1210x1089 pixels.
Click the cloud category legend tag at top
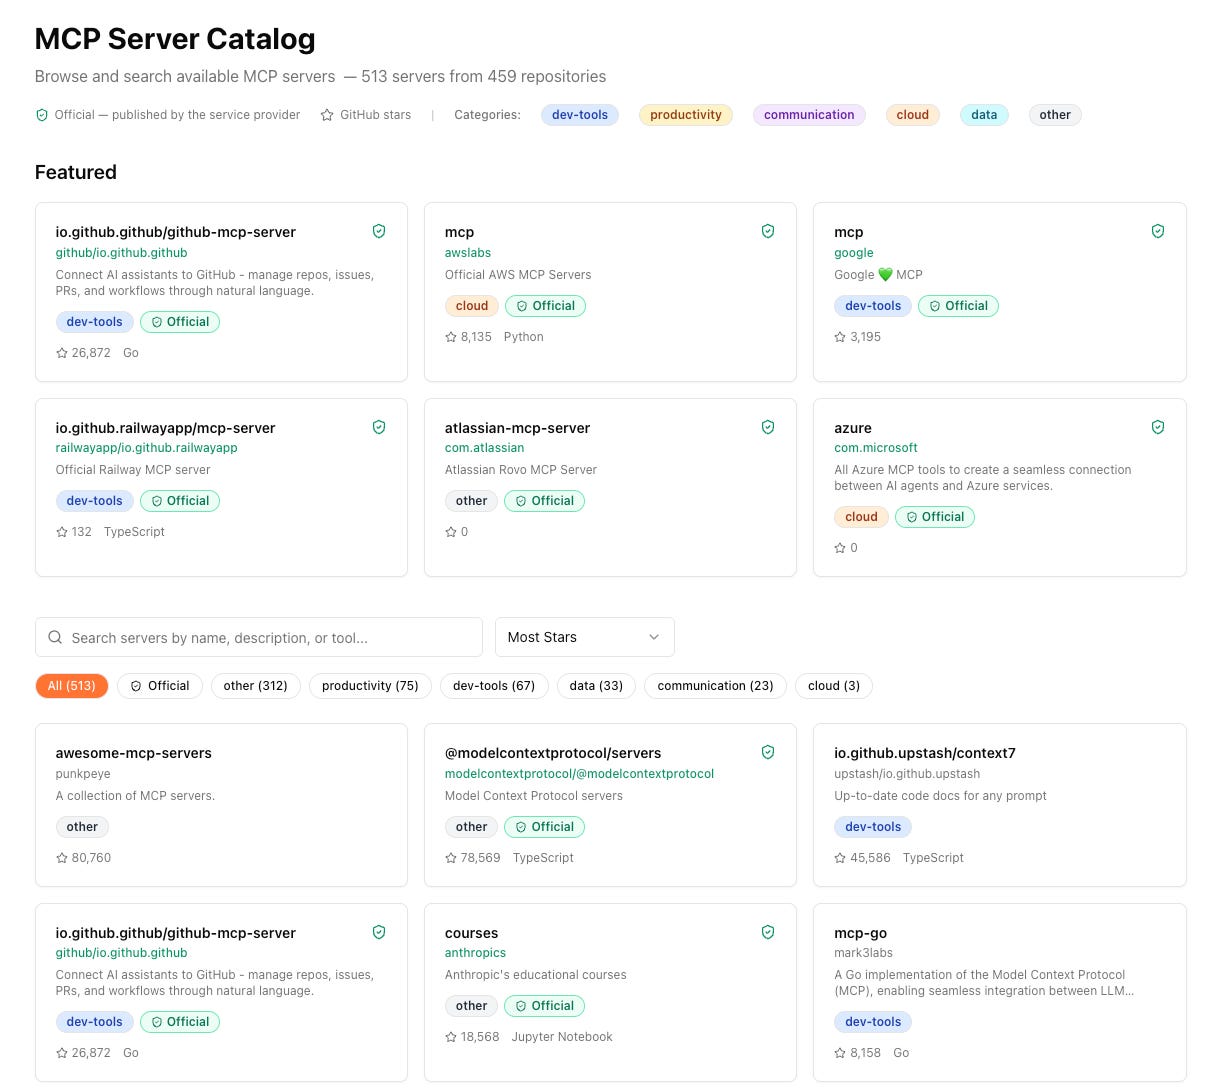point(912,115)
